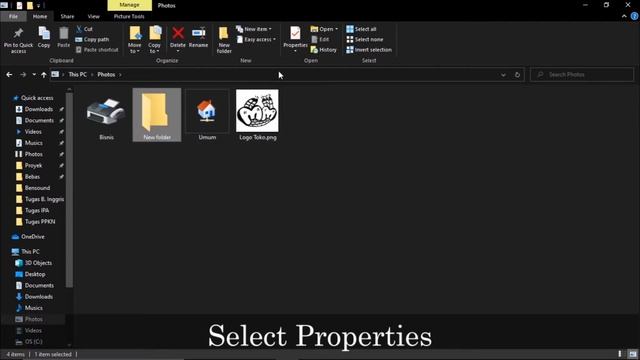Switch to the Home tab
Screen dimensions: 640x360
tap(40, 16)
